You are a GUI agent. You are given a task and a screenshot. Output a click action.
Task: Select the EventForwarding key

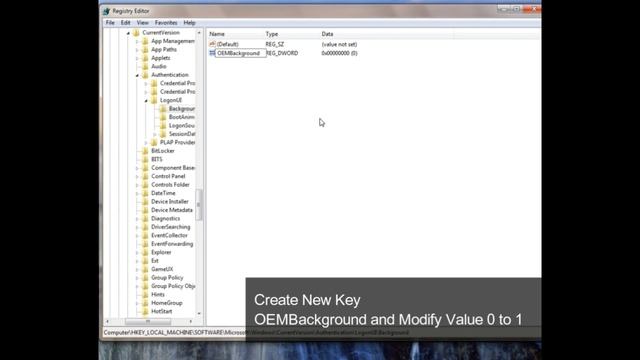pyautogui.click(x=172, y=244)
